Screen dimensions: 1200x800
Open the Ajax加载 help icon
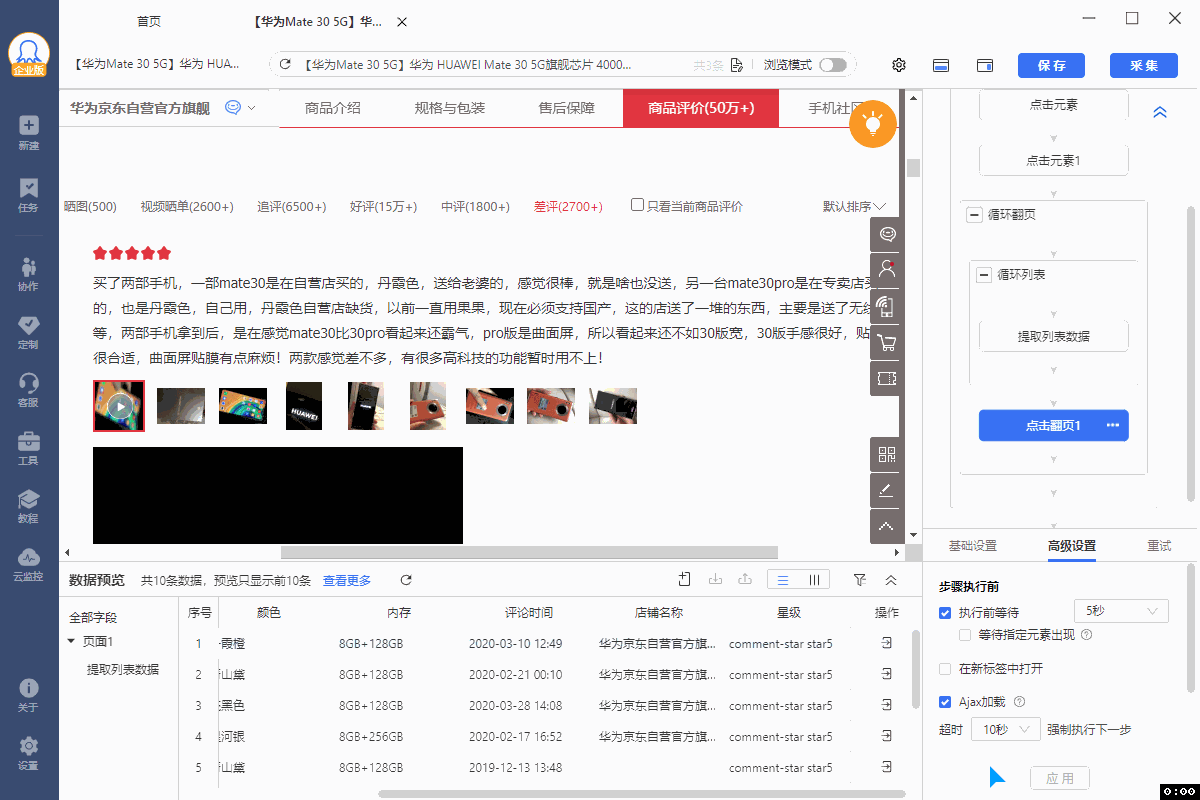(1020, 702)
